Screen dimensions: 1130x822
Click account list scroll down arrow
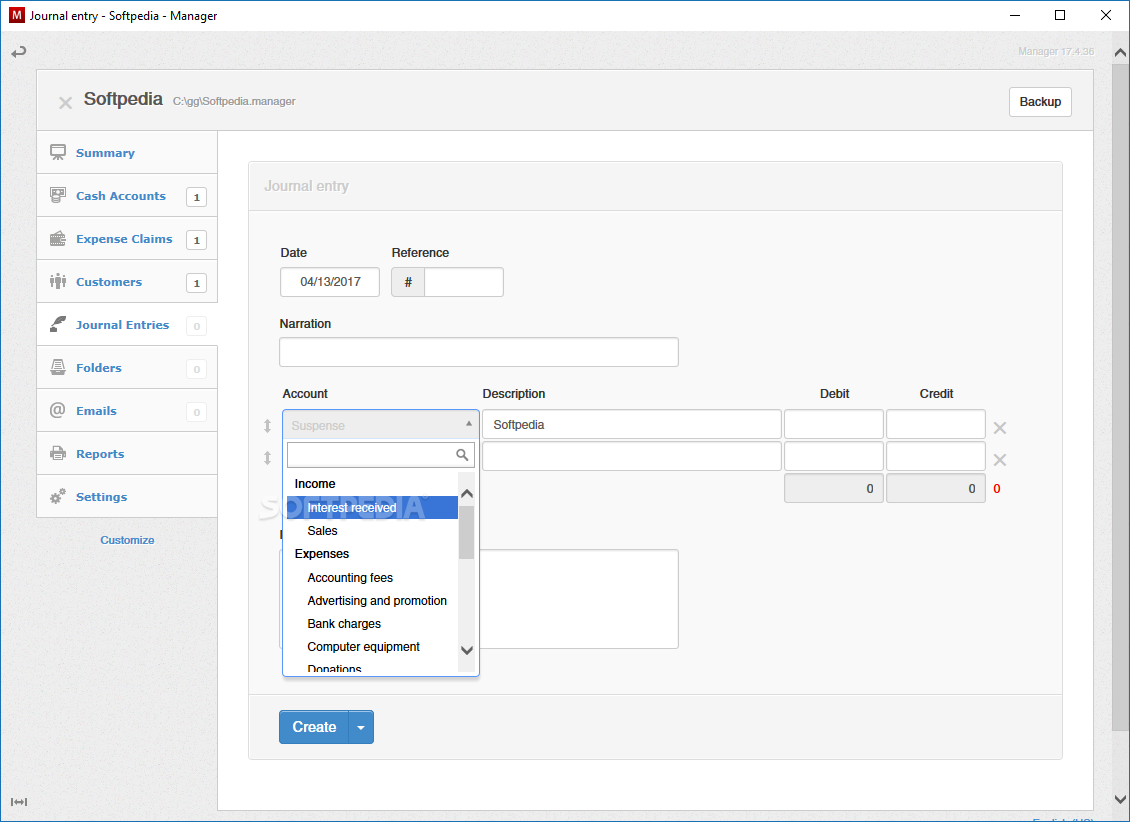[x=467, y=651]
